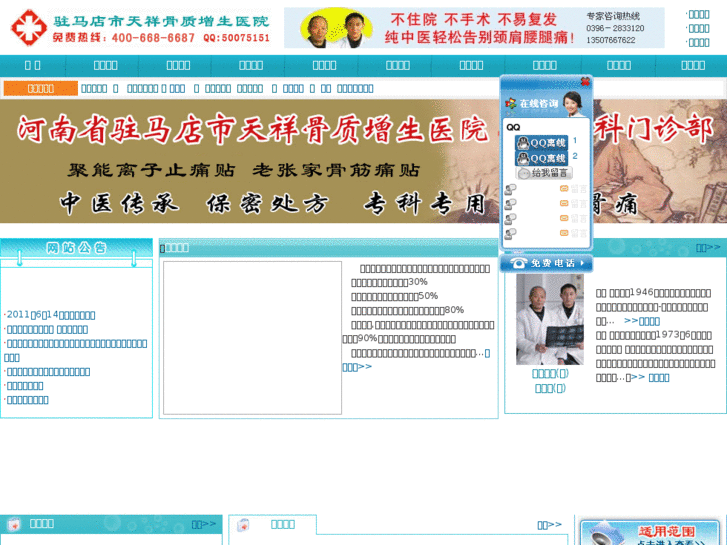Click the consultant woman photo in widget

click(x=575, y=103)
